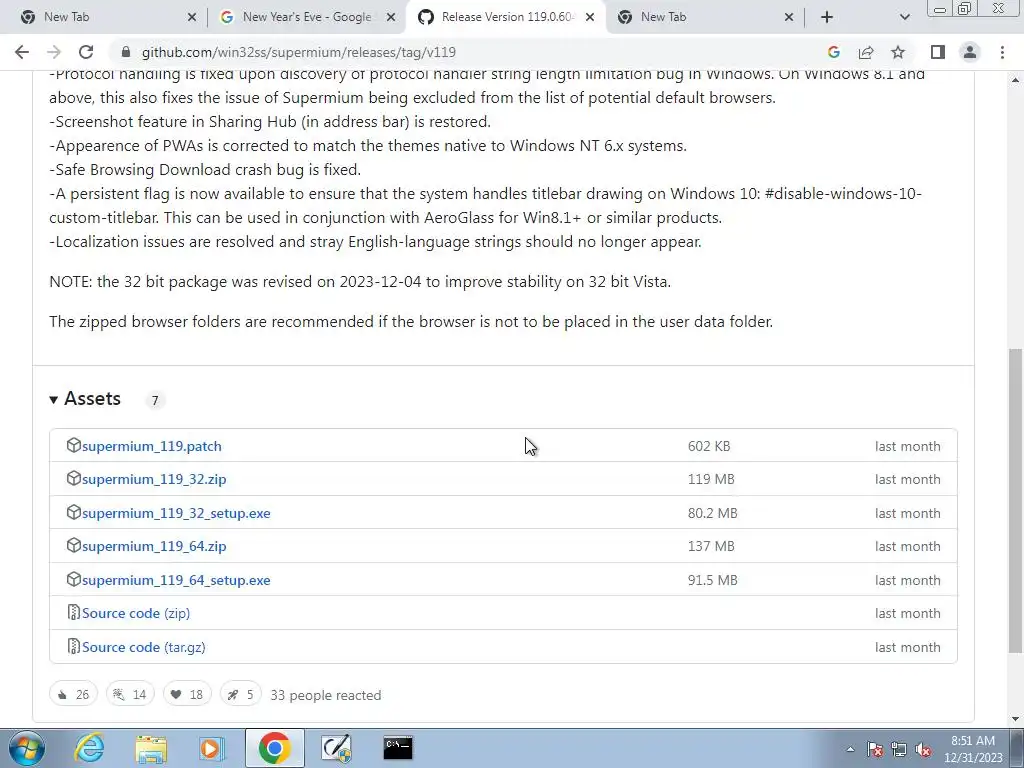Open the taskbar clock showing 8:51 AM
The image size is (1024, 768).
pos(973,749)
